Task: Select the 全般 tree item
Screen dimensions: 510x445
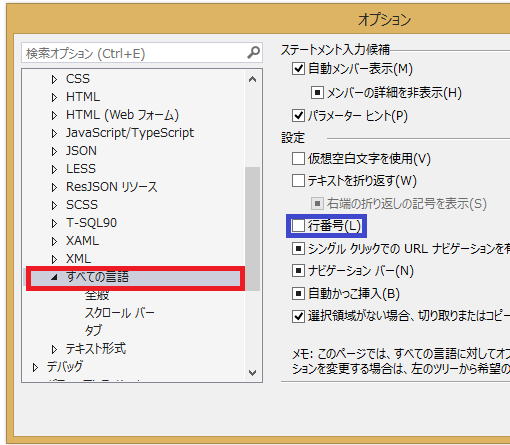Action: point(97,295)
